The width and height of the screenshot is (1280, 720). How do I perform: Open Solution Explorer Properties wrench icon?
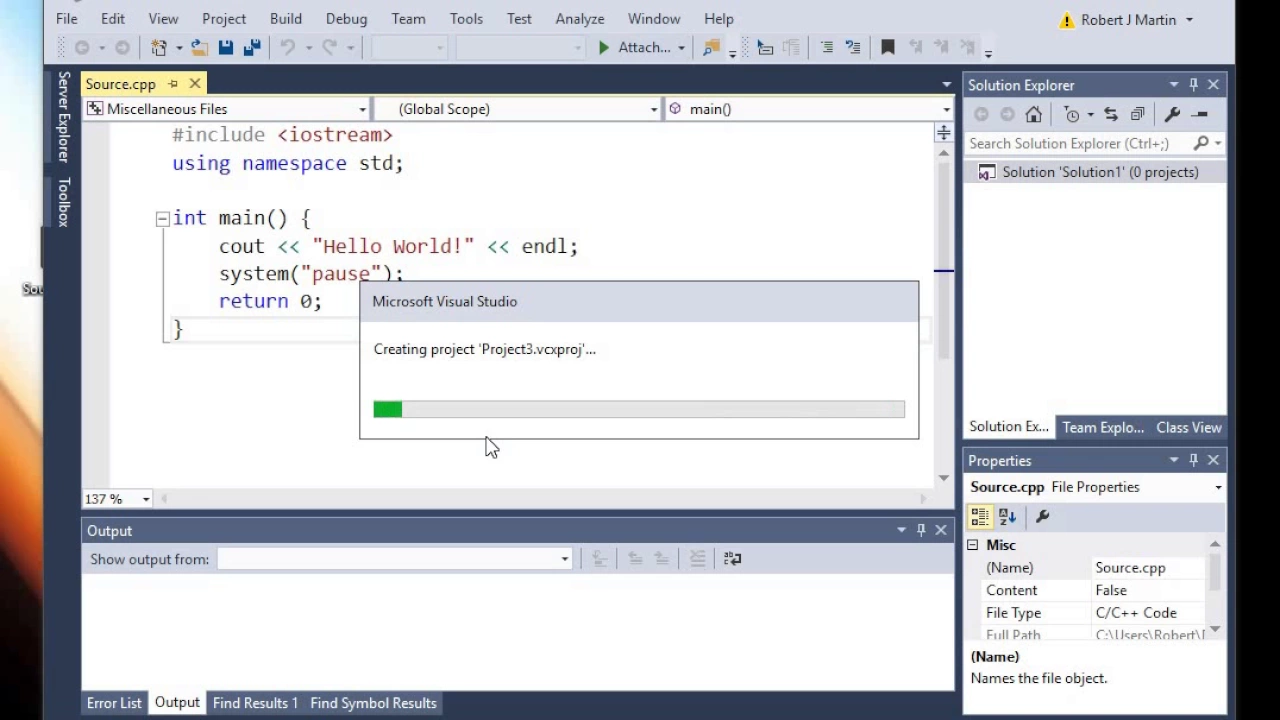(1172, 114)
